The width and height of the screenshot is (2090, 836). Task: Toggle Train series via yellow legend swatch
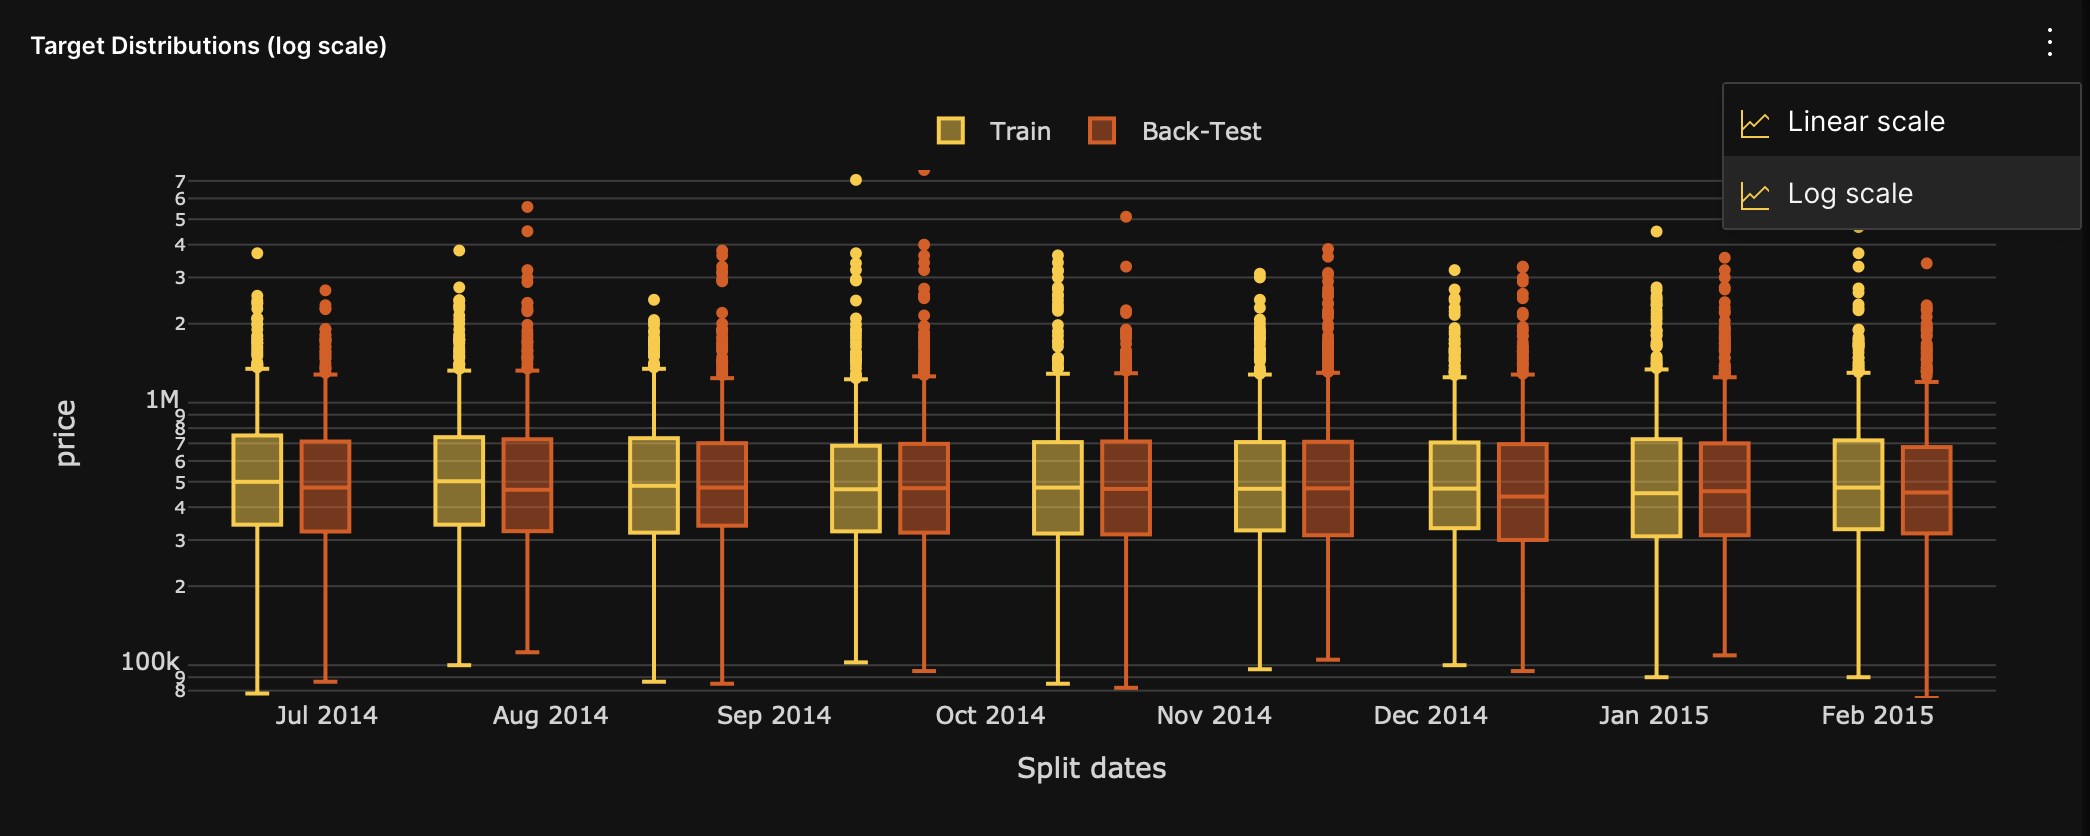950,131
